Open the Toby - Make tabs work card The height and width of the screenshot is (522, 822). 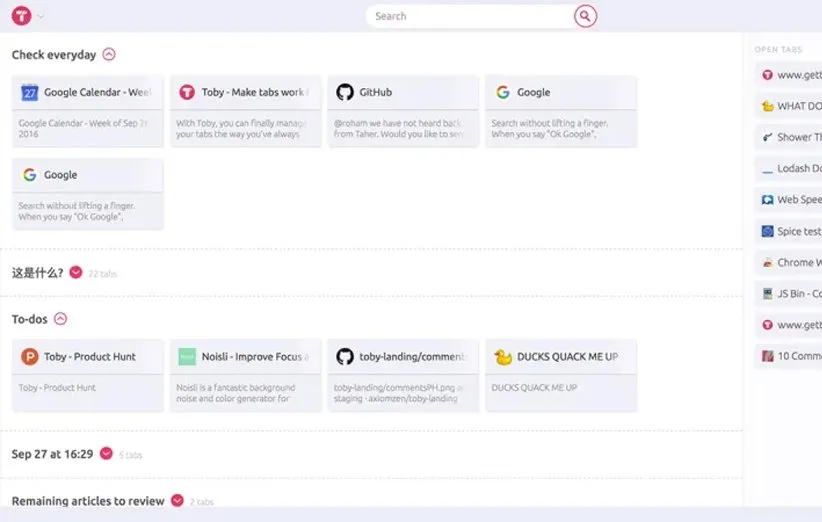click(246, 110)
